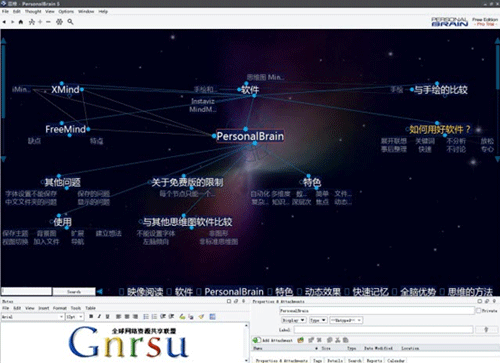Open the Display dropdown in Properties
Image resolution: width=500 pixels, height=363 pixels.
[293, 320]
